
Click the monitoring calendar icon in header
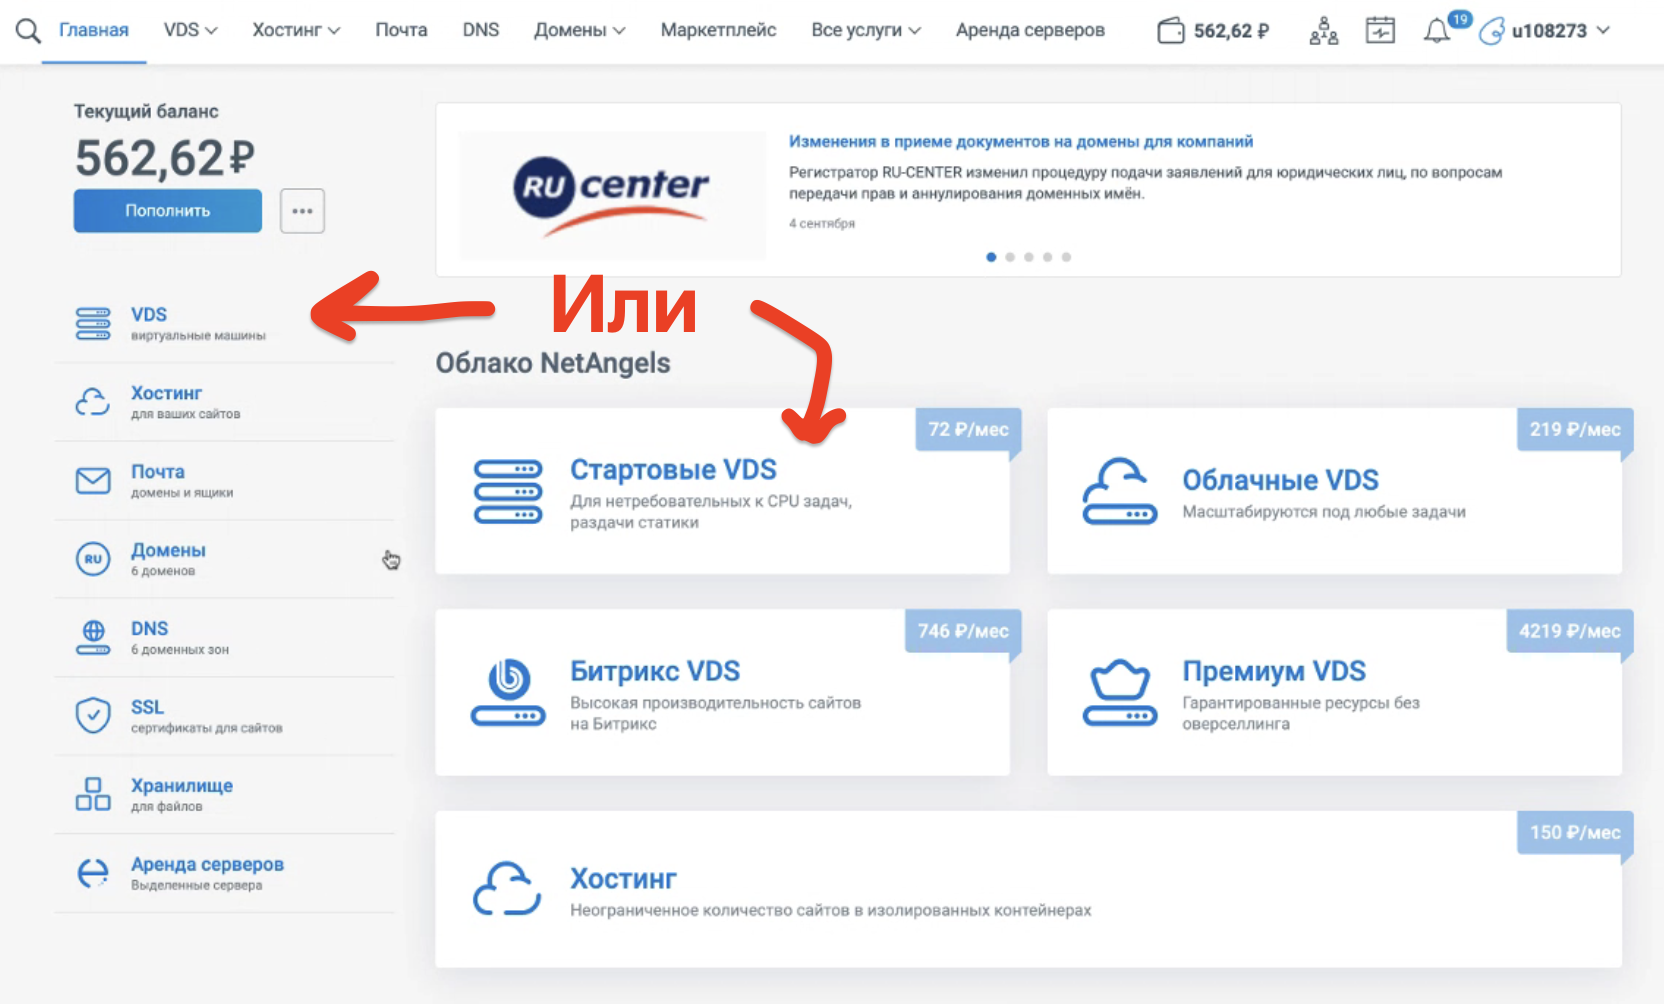pyautogui.click(x=1380, y=31)
